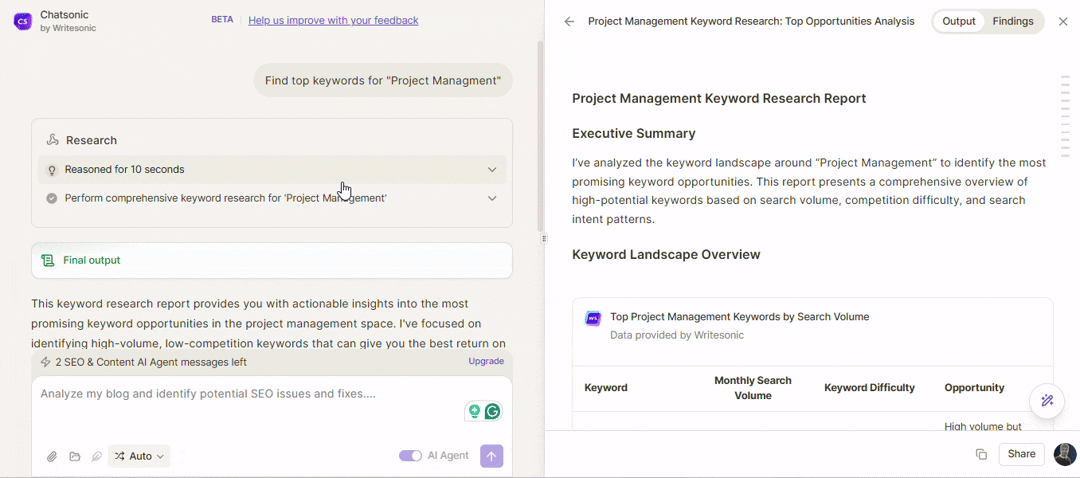Click the Chatsonic logo icon
Screen dimensions: 1080x478
pos(22,21)
